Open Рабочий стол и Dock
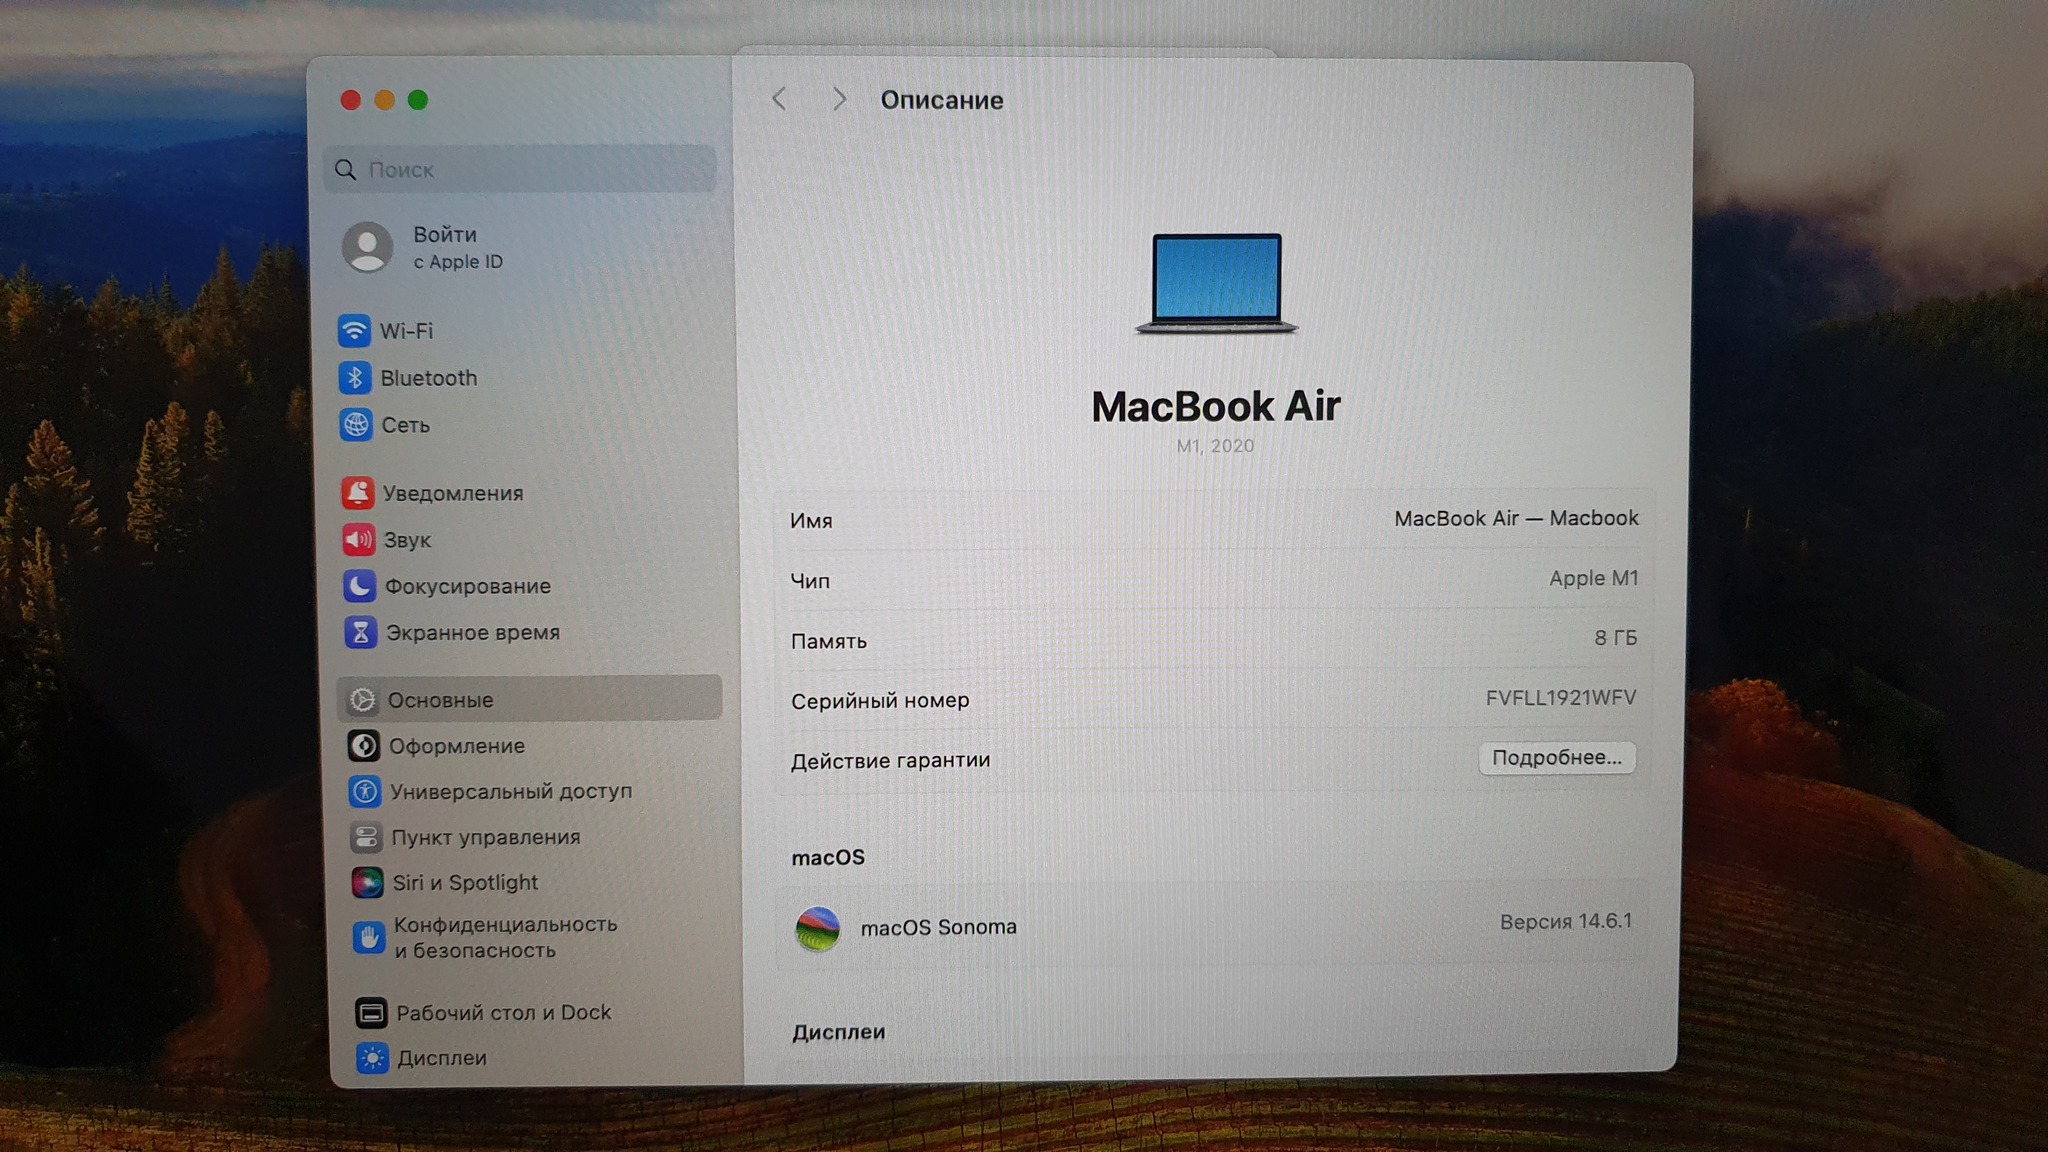Viewport: 2048px width, 1152px height. [503, 1012]
